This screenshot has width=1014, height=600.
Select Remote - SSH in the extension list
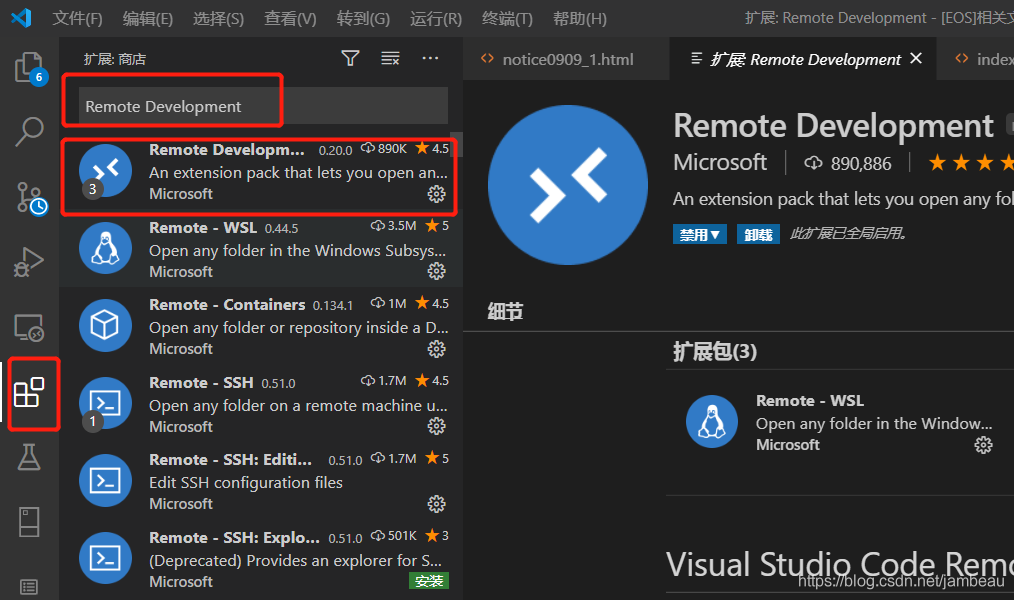(261, 404)
